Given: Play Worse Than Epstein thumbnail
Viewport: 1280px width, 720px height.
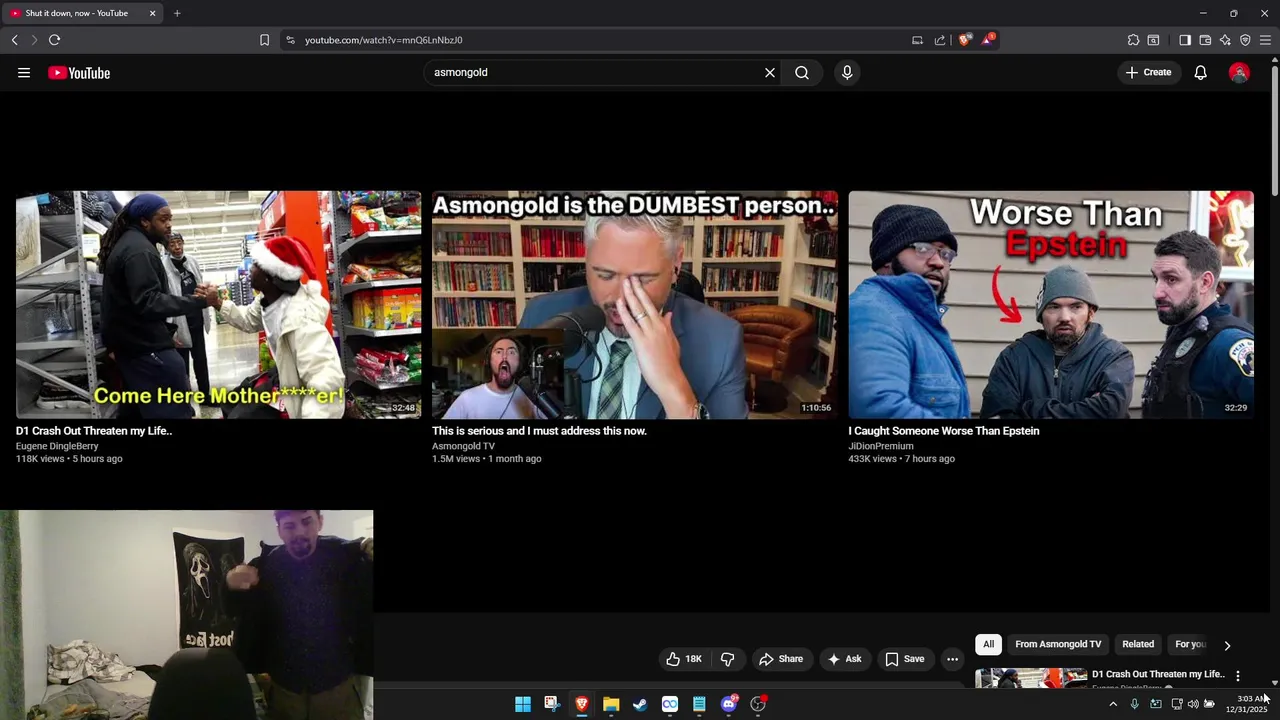Looking at the screenshot, I should [1051, 305].
